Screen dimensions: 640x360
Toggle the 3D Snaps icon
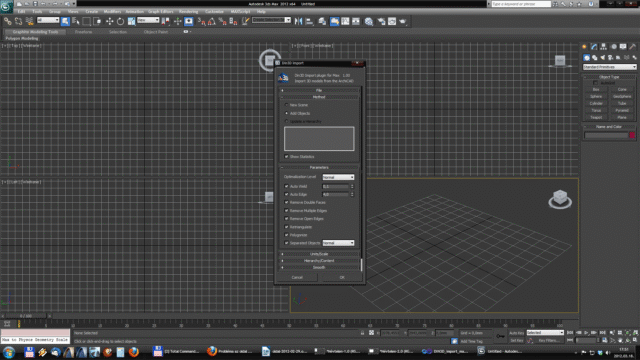pos(202,21)
